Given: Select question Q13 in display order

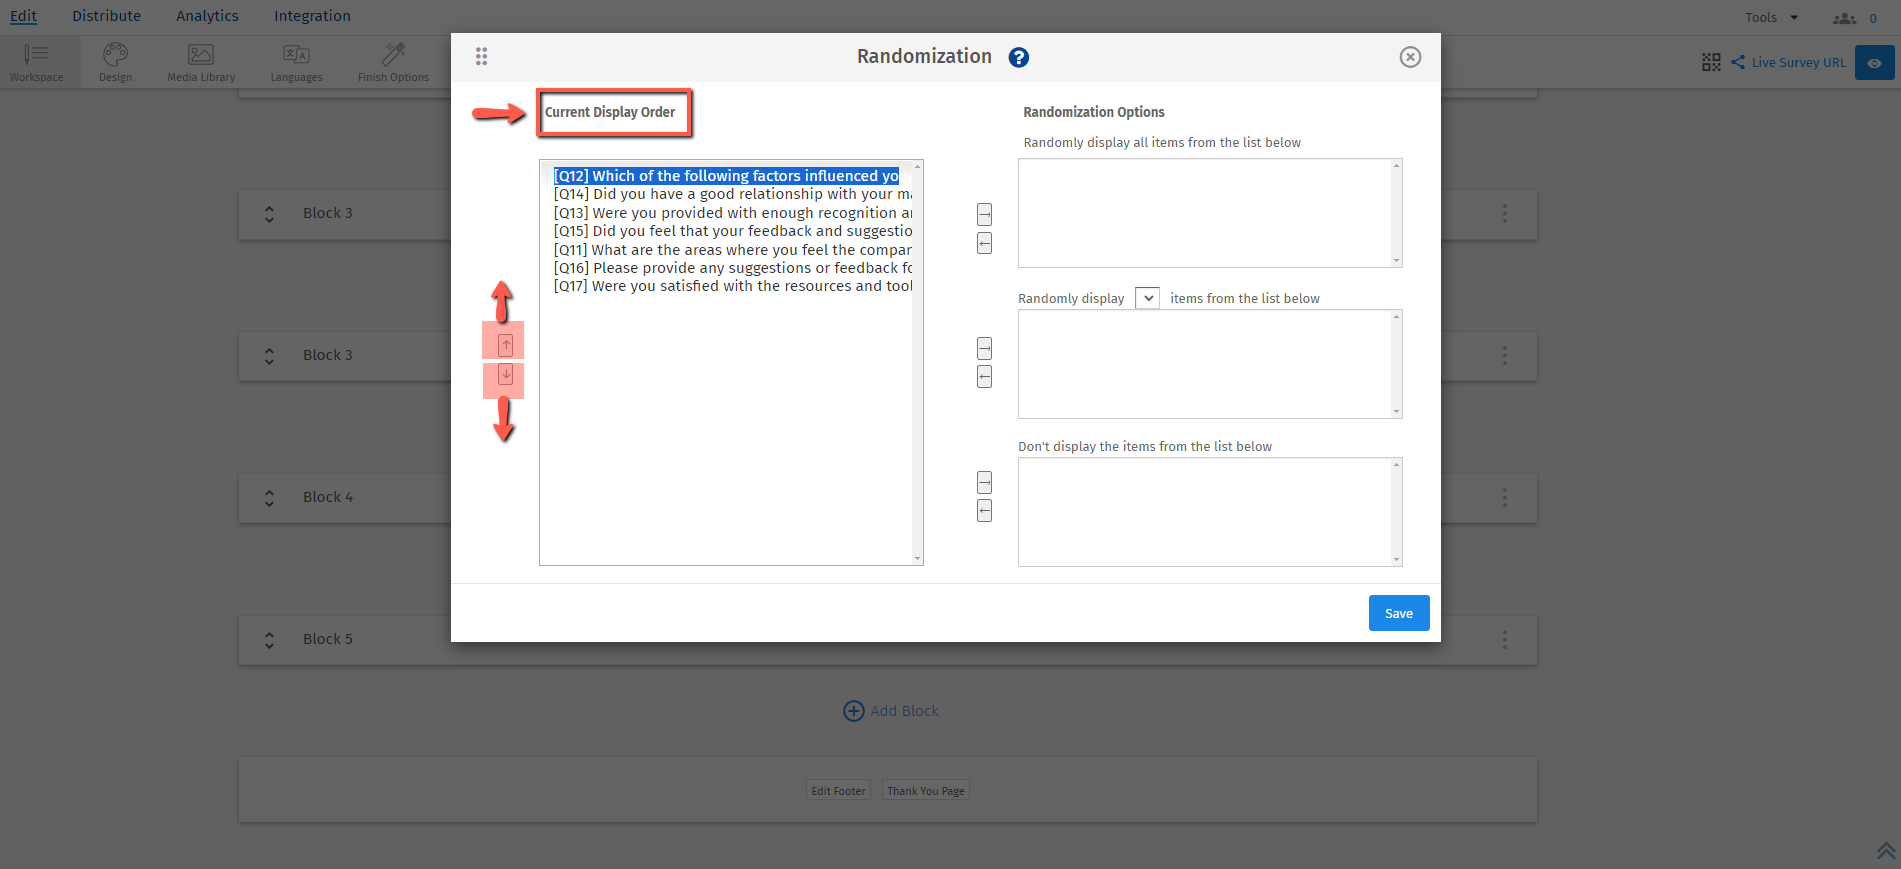Looking at the screenshot, I should tap(732, 213).
